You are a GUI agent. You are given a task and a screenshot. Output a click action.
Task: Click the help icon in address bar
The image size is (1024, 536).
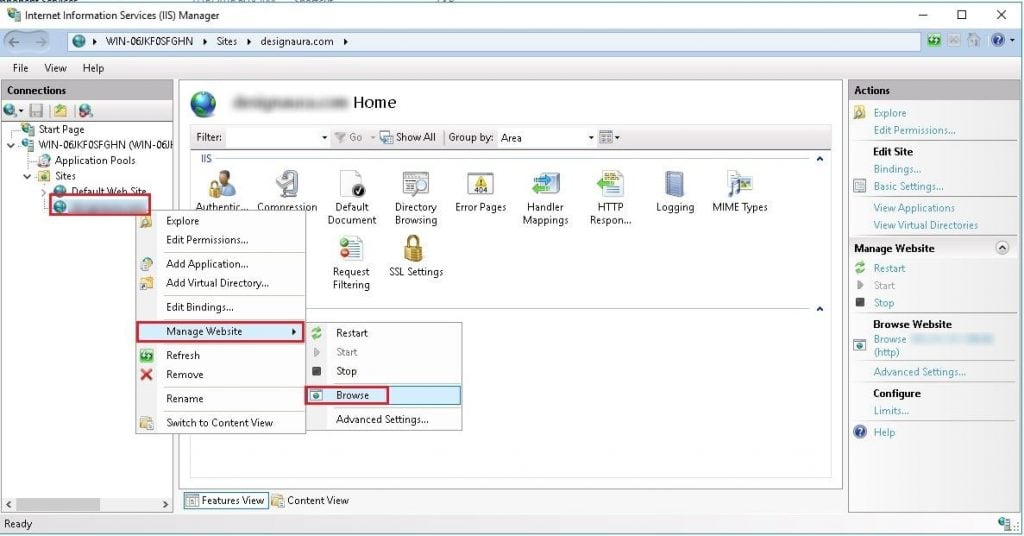[997, 40]
